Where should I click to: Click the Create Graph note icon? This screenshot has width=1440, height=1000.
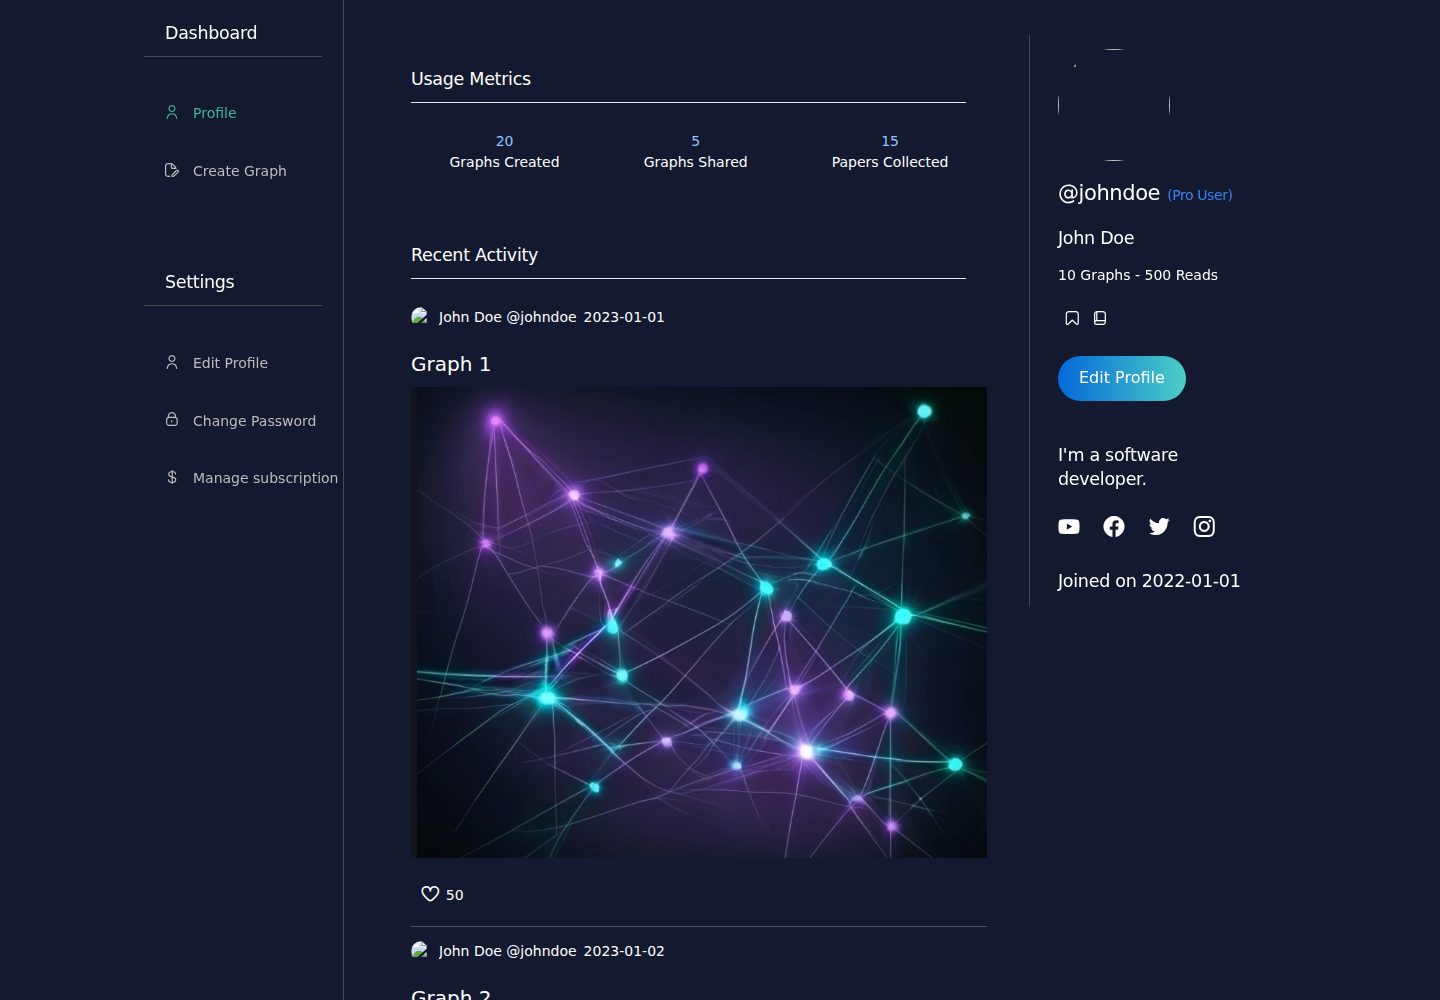[x=172, y=170]
